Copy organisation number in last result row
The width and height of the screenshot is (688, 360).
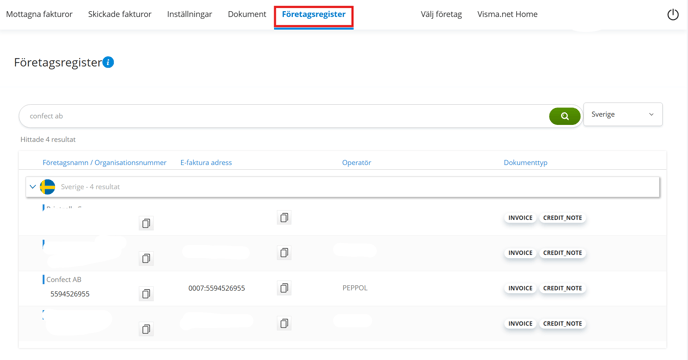click(x=146, y=329)
